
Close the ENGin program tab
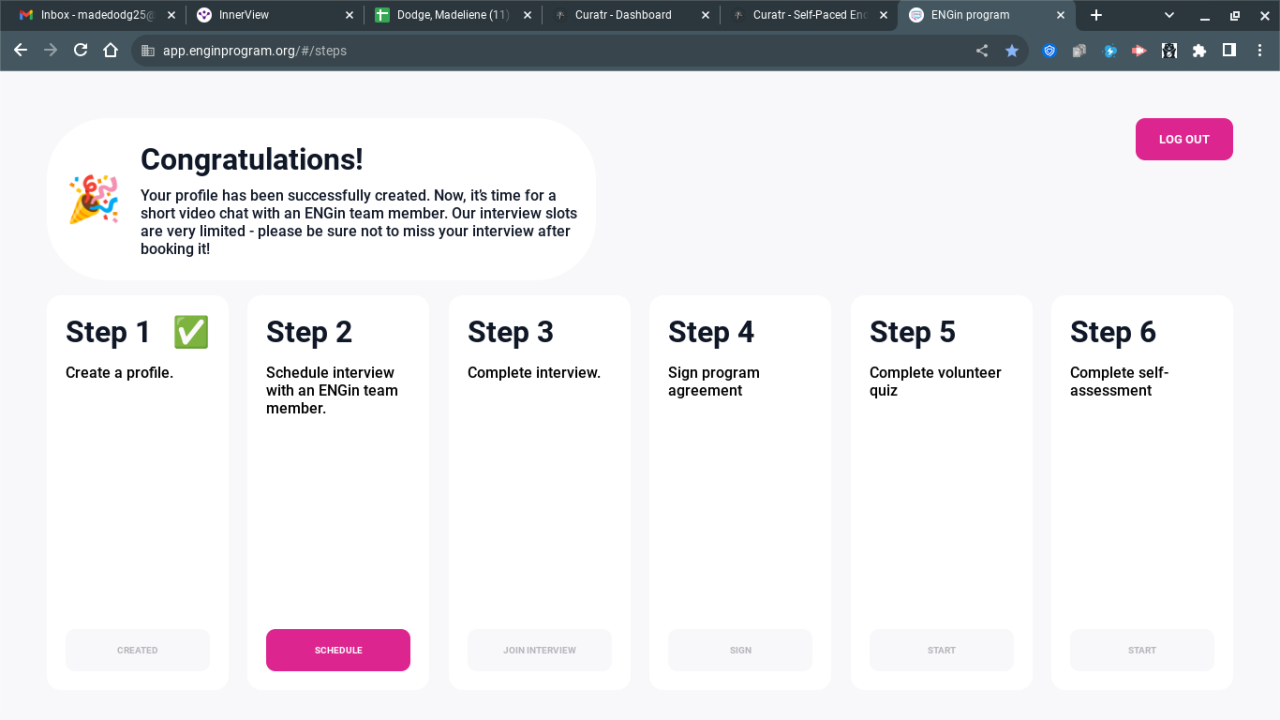[1060, 15]
